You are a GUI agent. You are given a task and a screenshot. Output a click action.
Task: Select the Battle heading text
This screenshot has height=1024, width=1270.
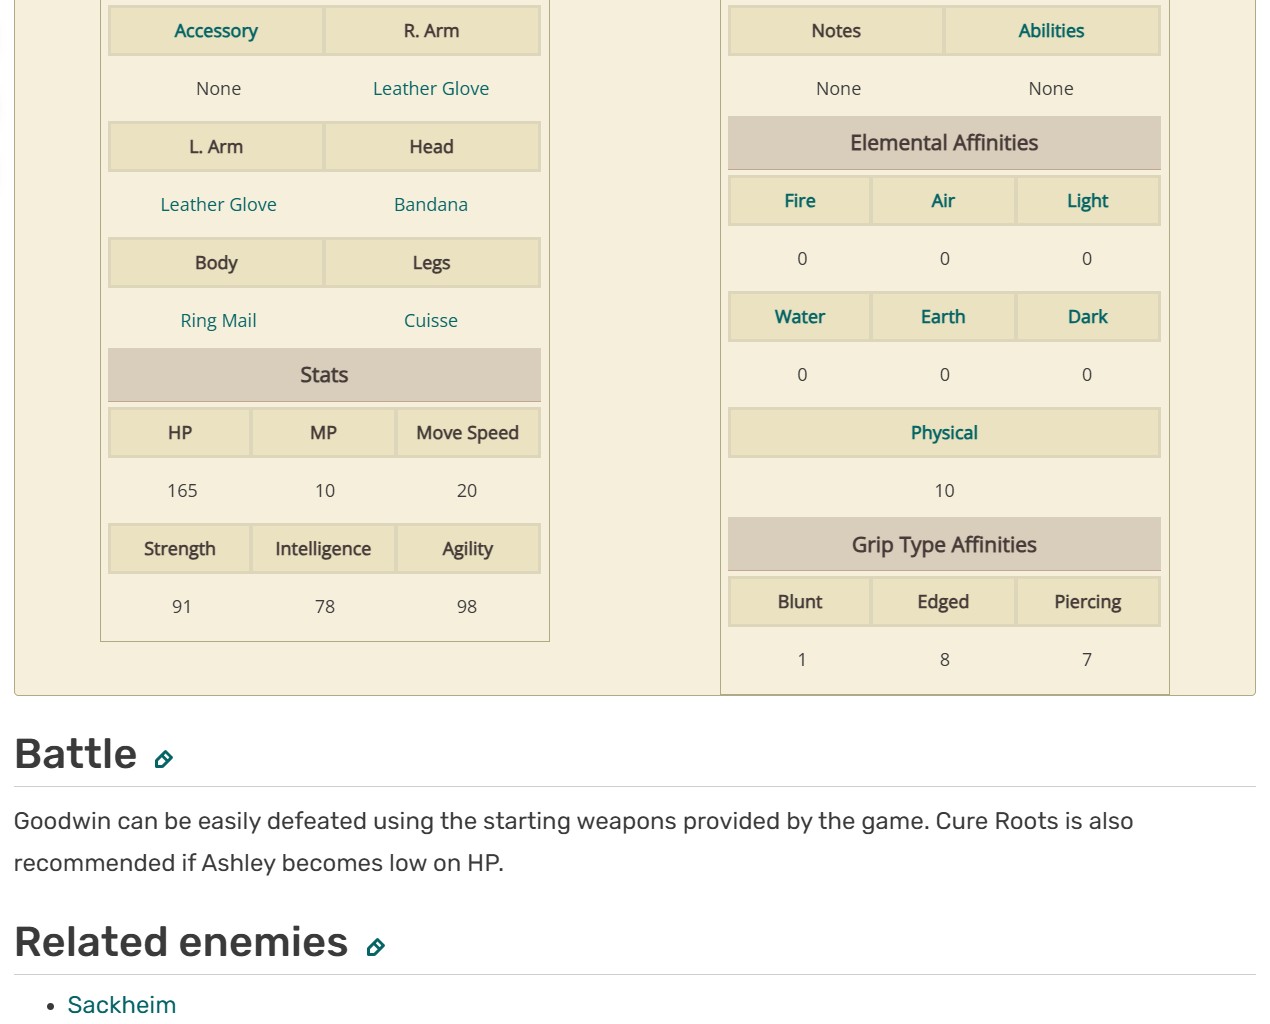[76, 754]
